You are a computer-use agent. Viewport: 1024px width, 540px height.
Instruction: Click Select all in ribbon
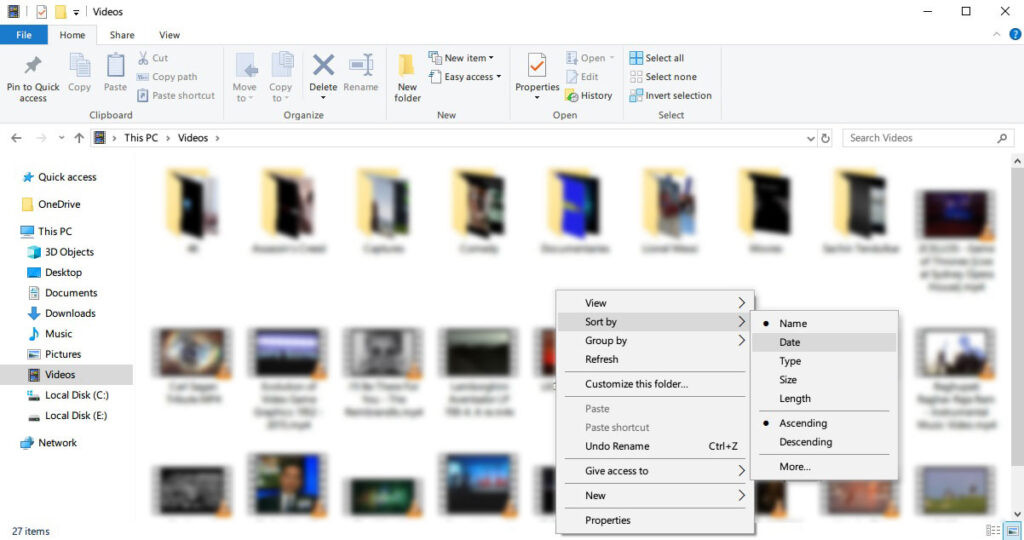pyautogui.click(x=657, y=58)
